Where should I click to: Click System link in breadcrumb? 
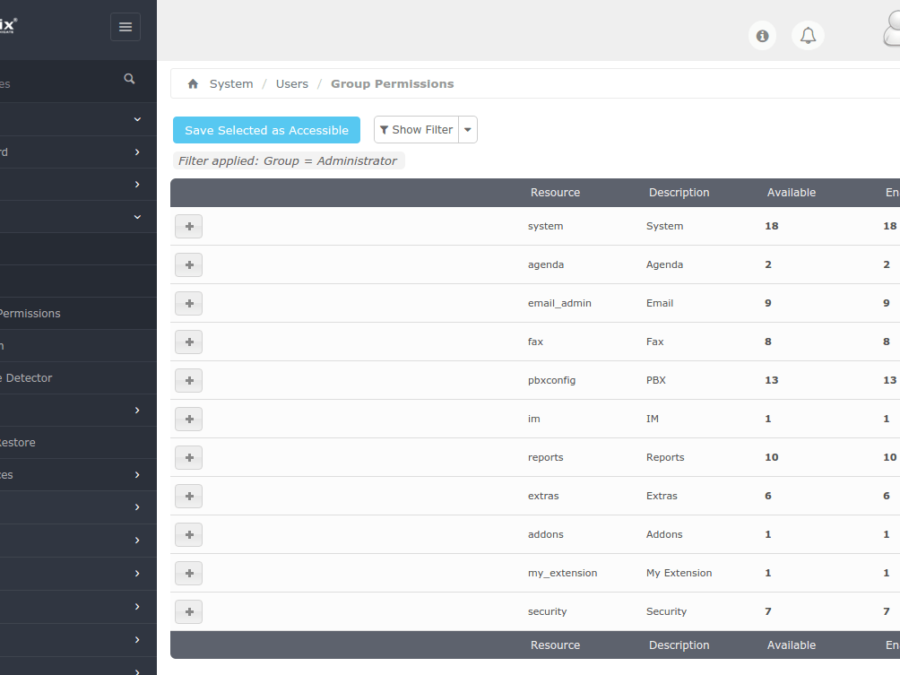[x=231, y=84]
